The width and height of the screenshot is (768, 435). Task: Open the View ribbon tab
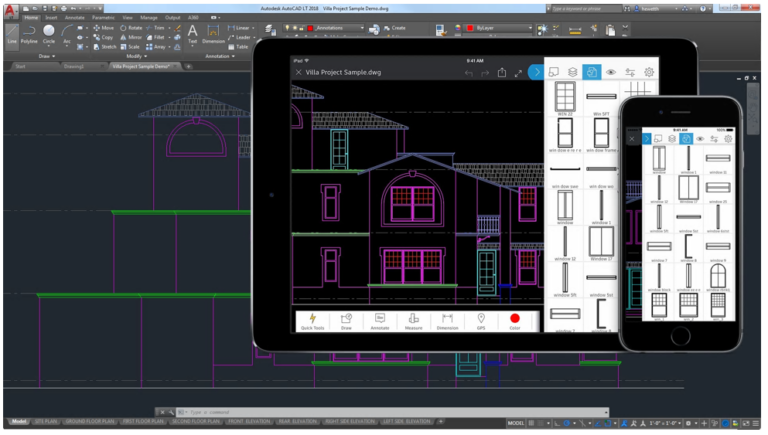coord(127,18)
